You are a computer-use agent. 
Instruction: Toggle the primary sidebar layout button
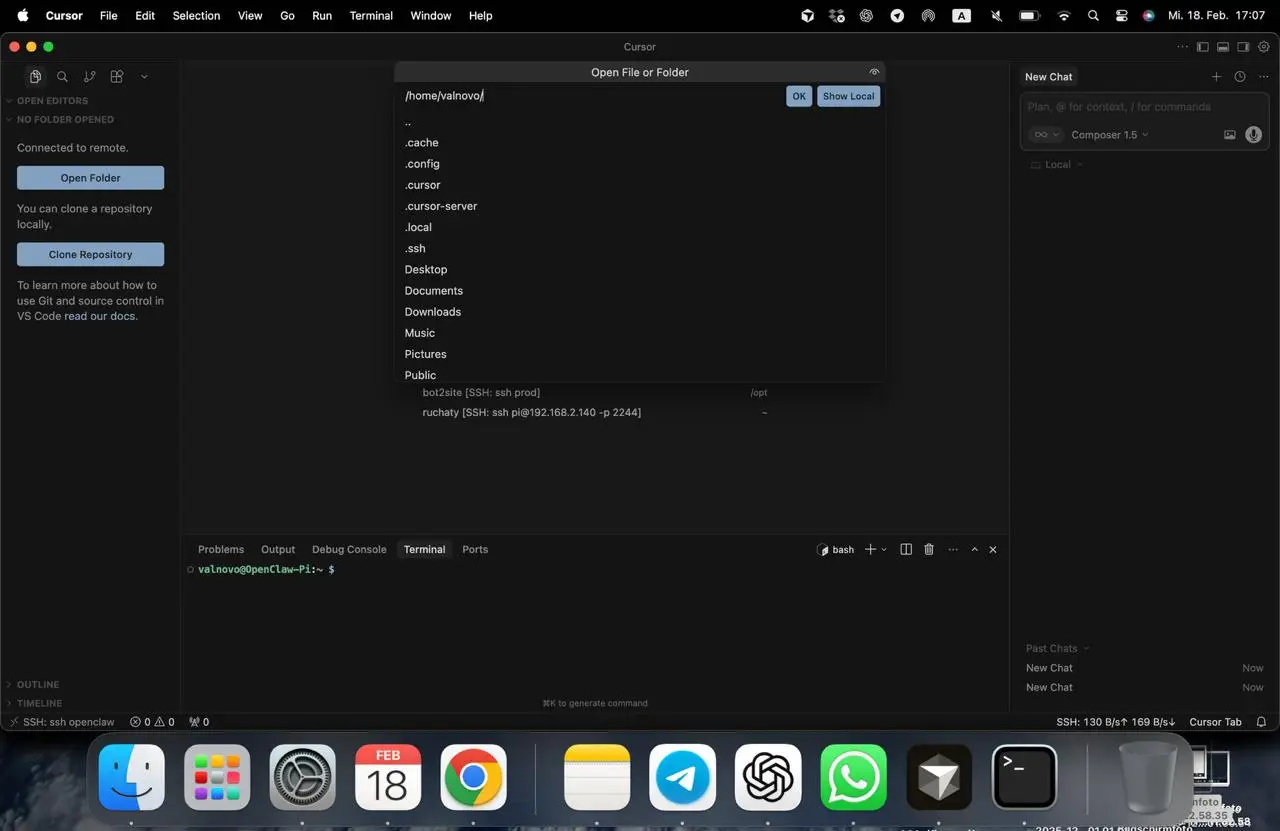click(x=1203, y=47)
